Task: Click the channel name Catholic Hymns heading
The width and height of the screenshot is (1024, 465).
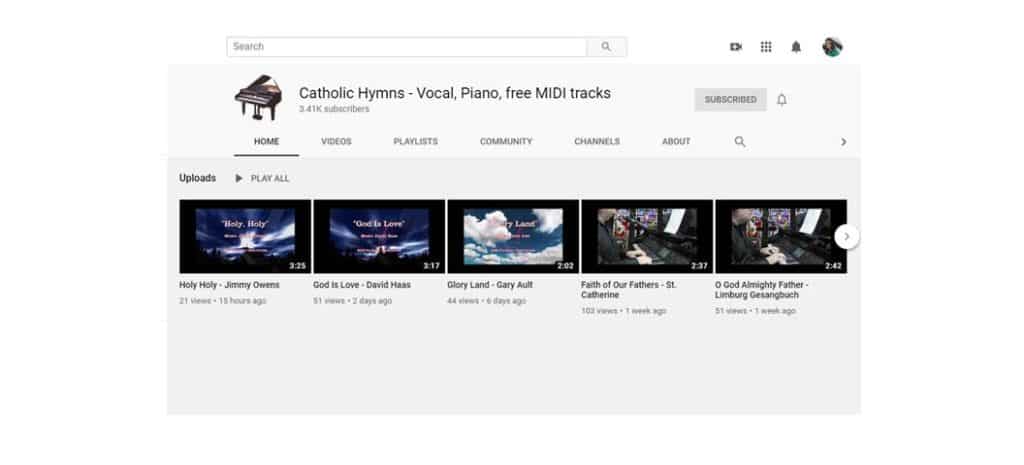Action: [x=455, y=93]
